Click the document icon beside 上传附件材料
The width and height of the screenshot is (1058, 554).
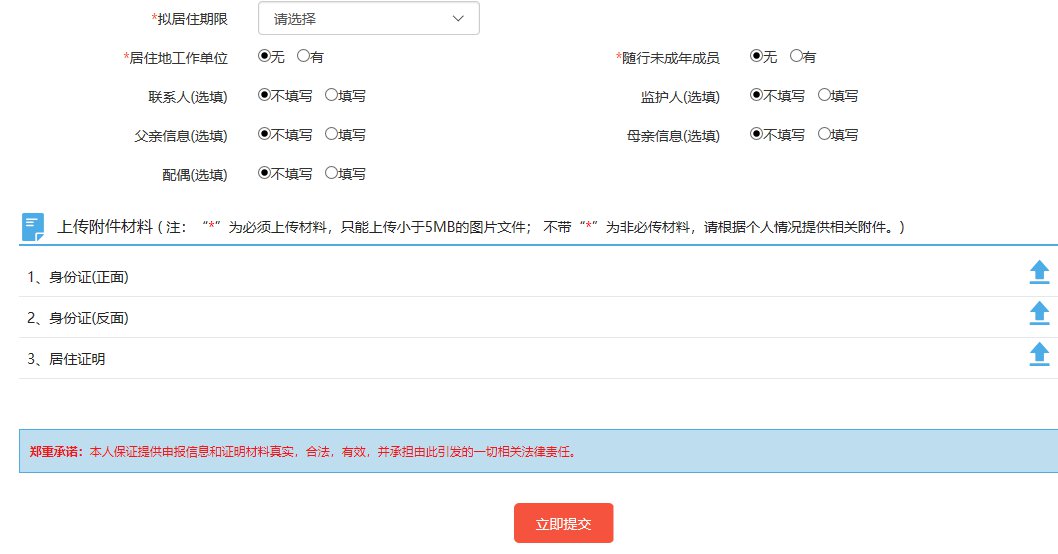33,227
